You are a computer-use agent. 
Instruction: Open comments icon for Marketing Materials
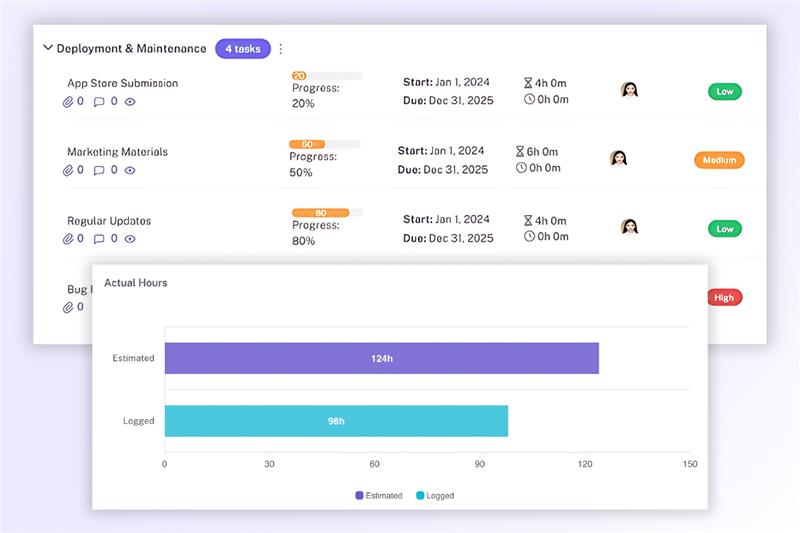click(x=99, y=170)
